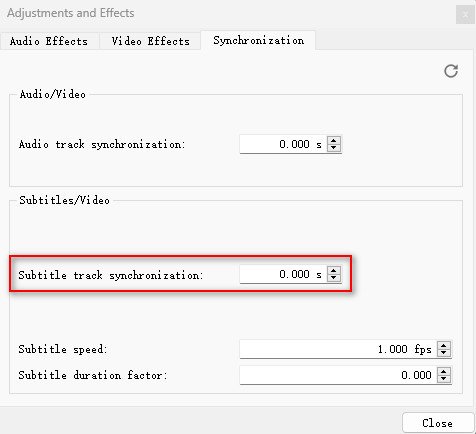Viewport: 476px width, 434px height.
Task: Close the Adjustments and Effects window
Action: coord(465,15)
